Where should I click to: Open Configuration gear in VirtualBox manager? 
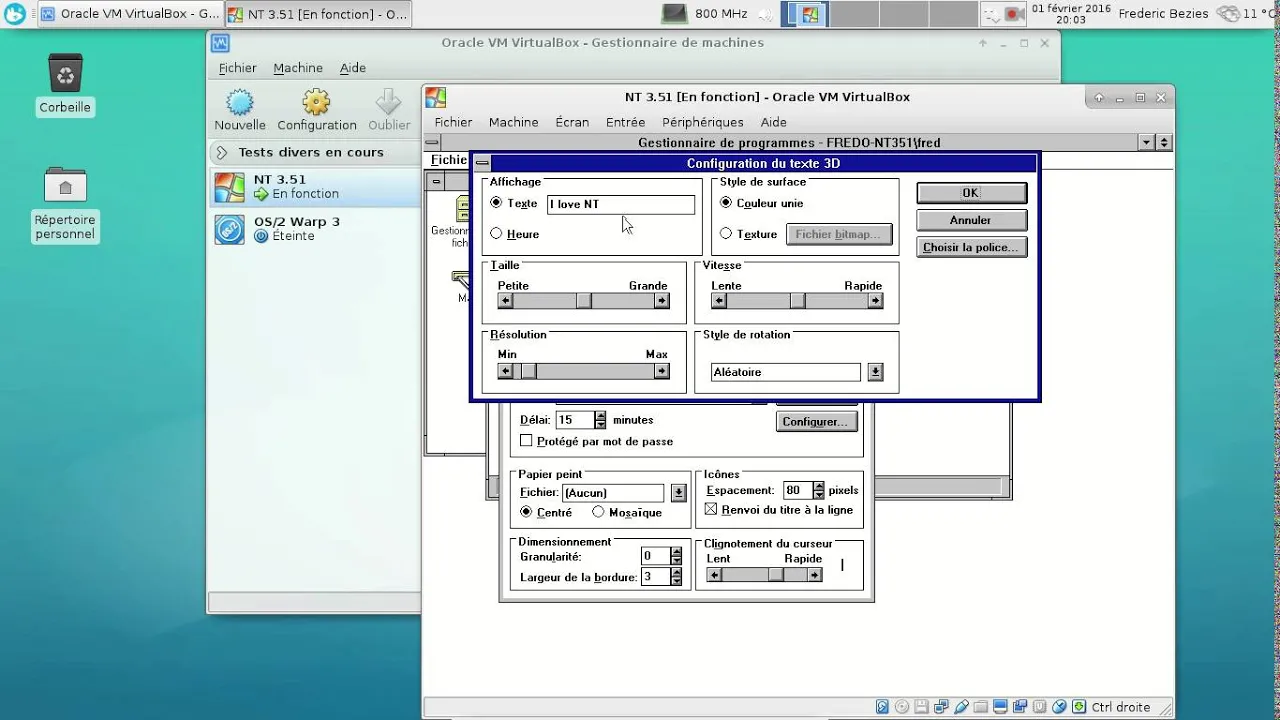tap(316, 102)
